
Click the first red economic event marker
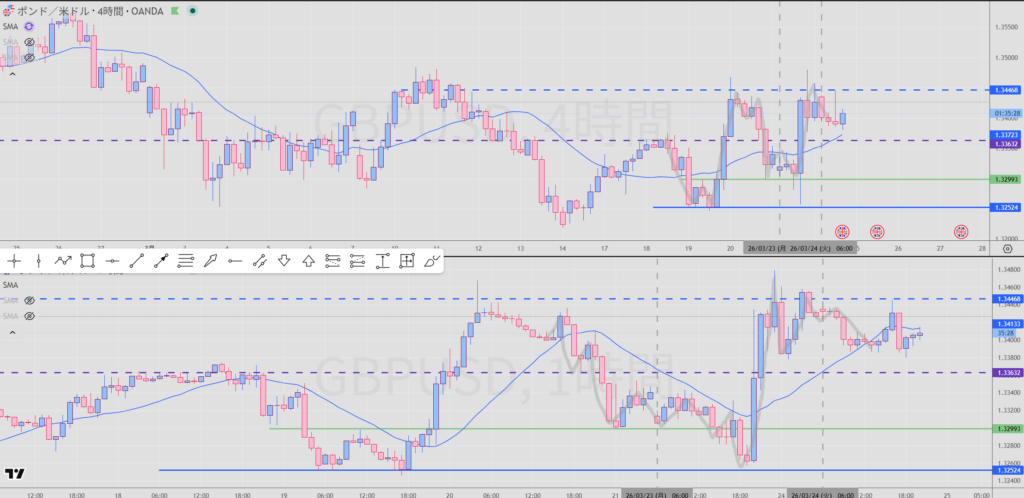point(842,230)
